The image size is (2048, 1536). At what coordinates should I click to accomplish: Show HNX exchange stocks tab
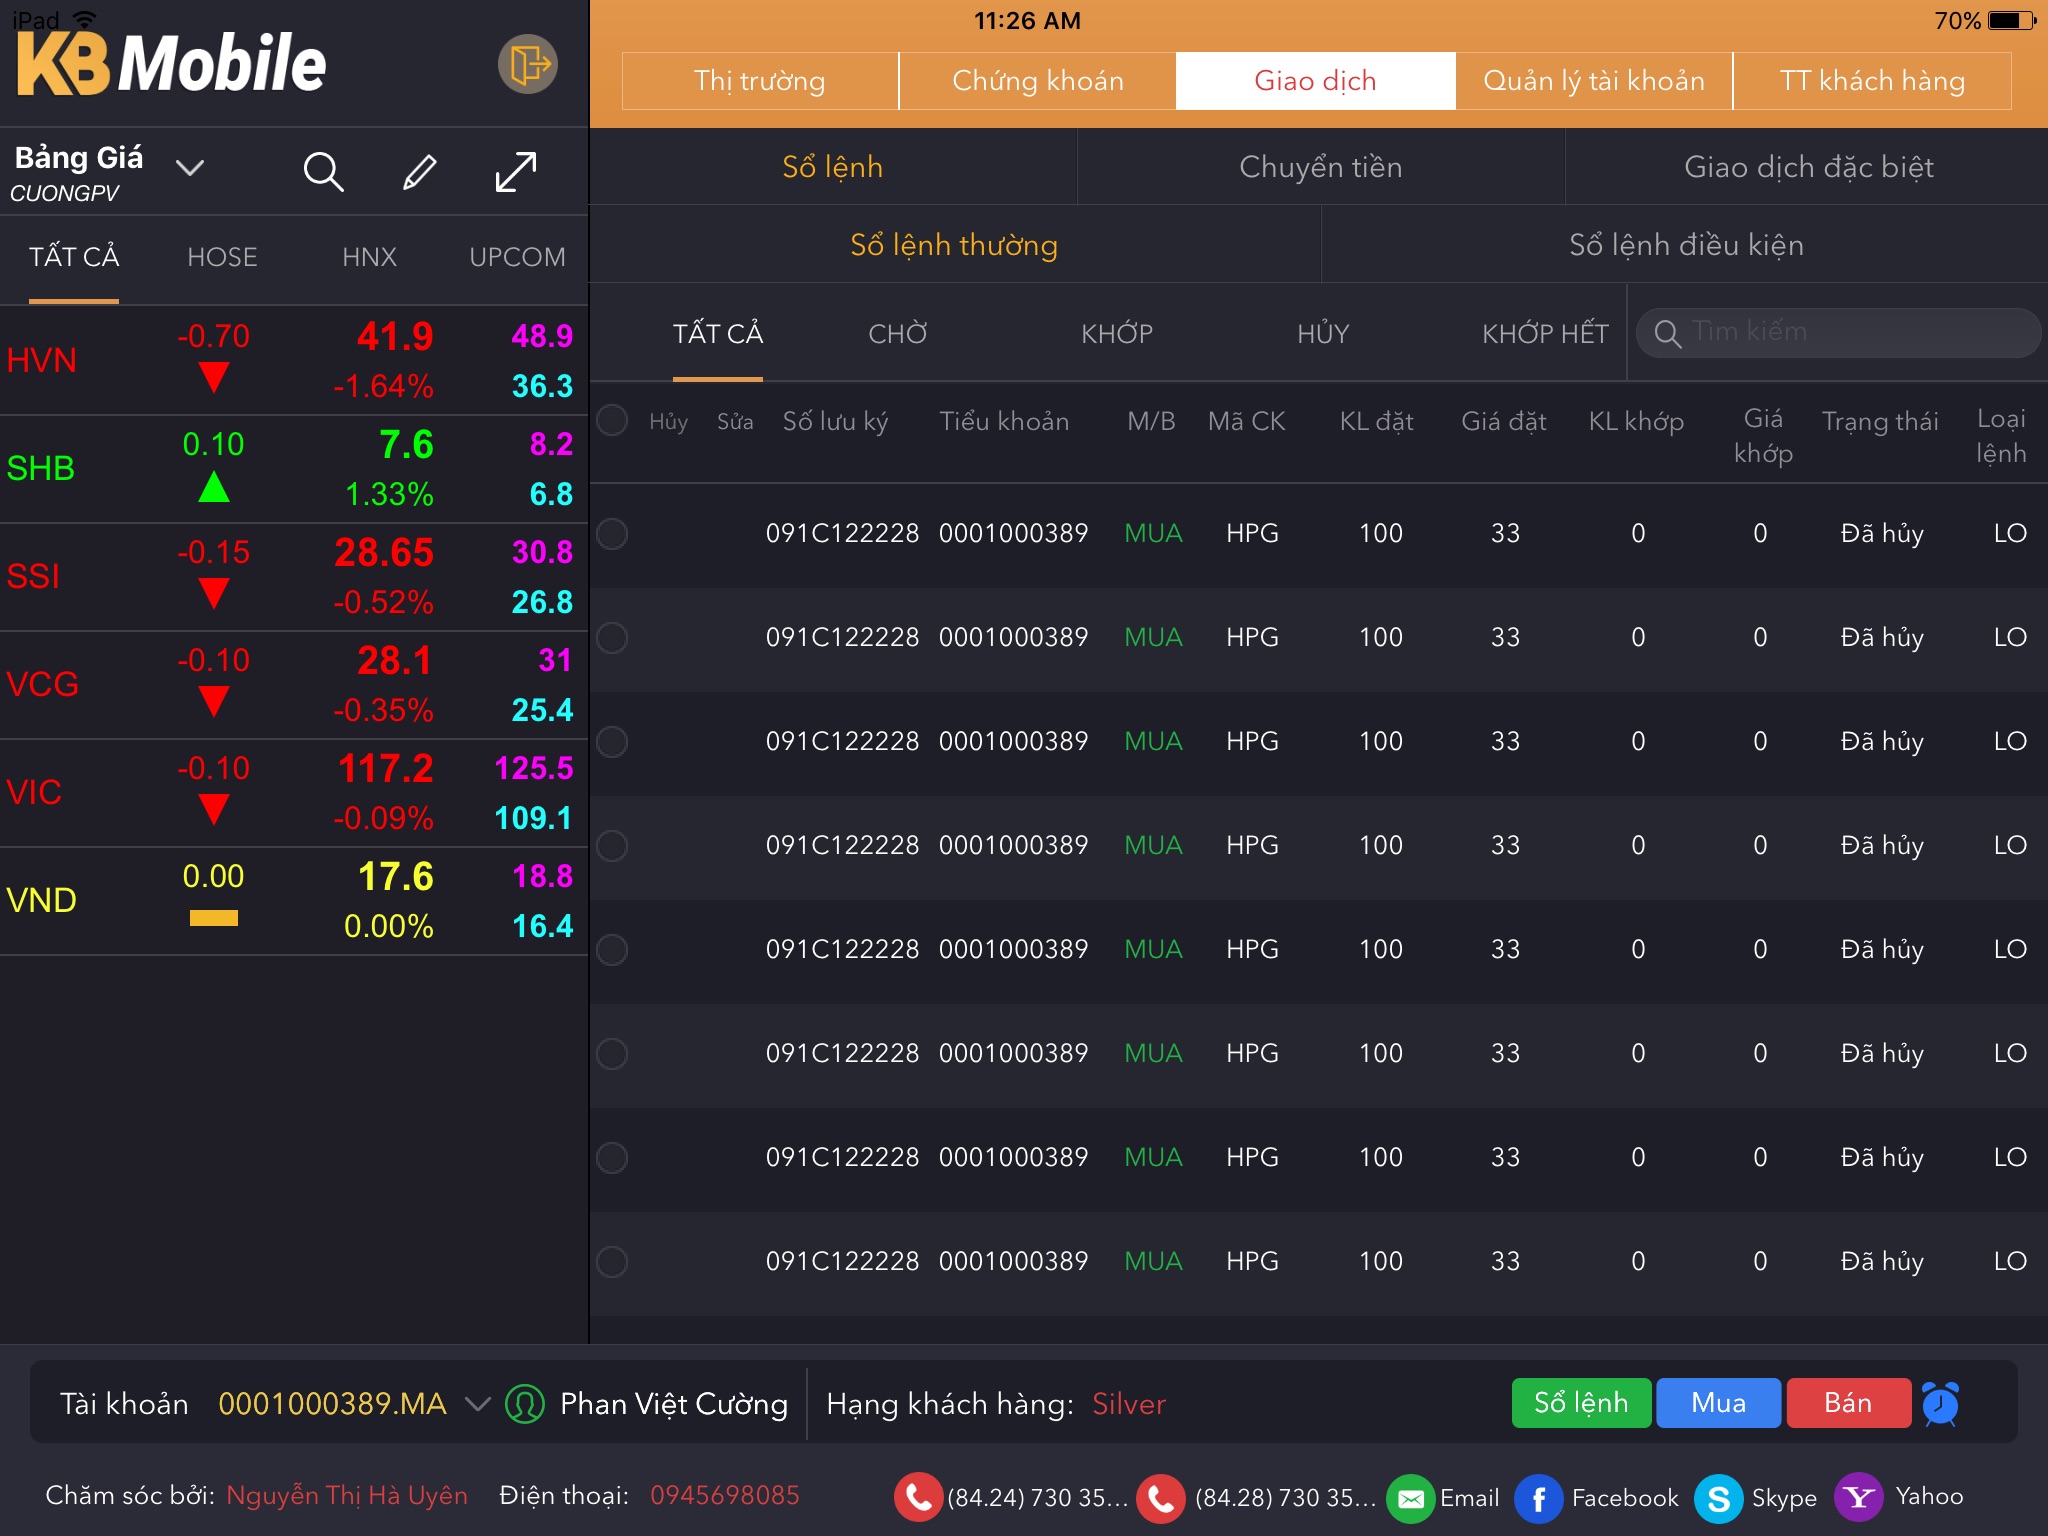pos(369,258)
